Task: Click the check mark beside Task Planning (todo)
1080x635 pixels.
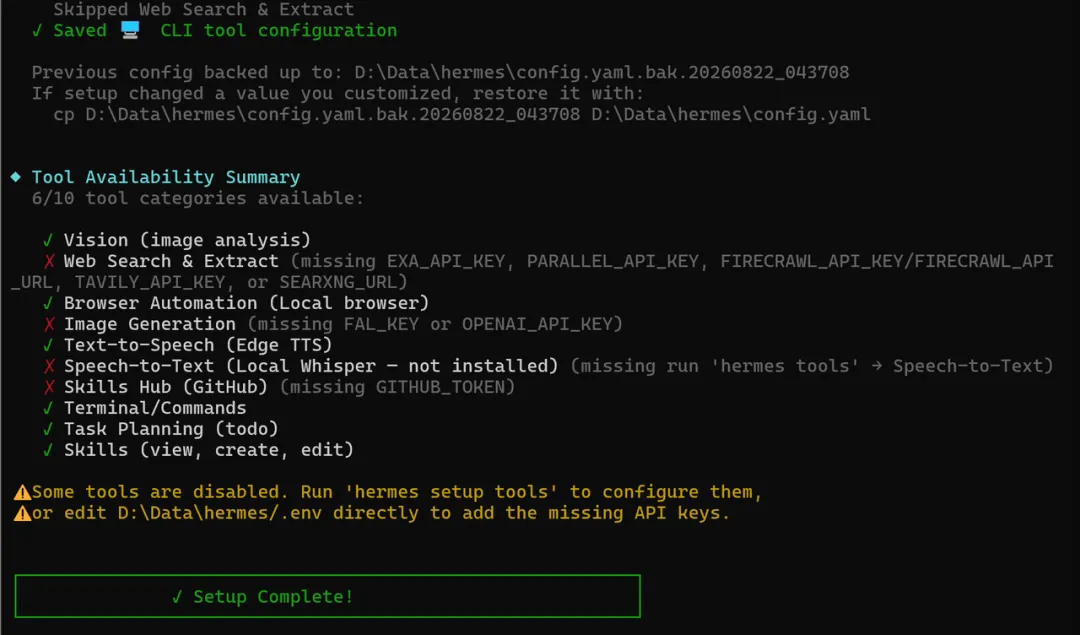Action: 48,429
